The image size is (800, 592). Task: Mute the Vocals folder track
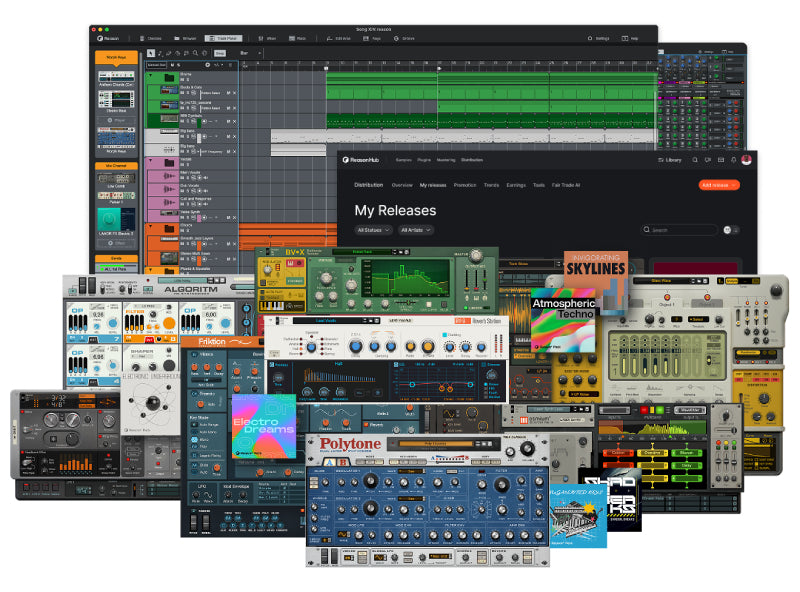[182, 165]
